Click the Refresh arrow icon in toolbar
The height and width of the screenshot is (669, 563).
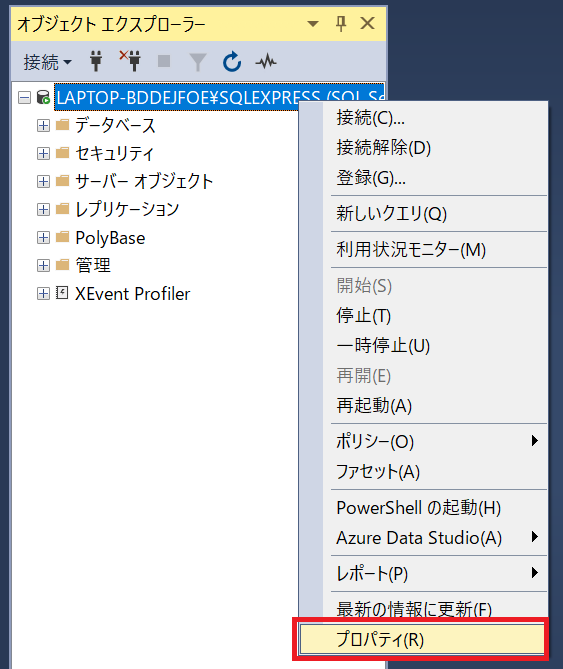point(232,61)
